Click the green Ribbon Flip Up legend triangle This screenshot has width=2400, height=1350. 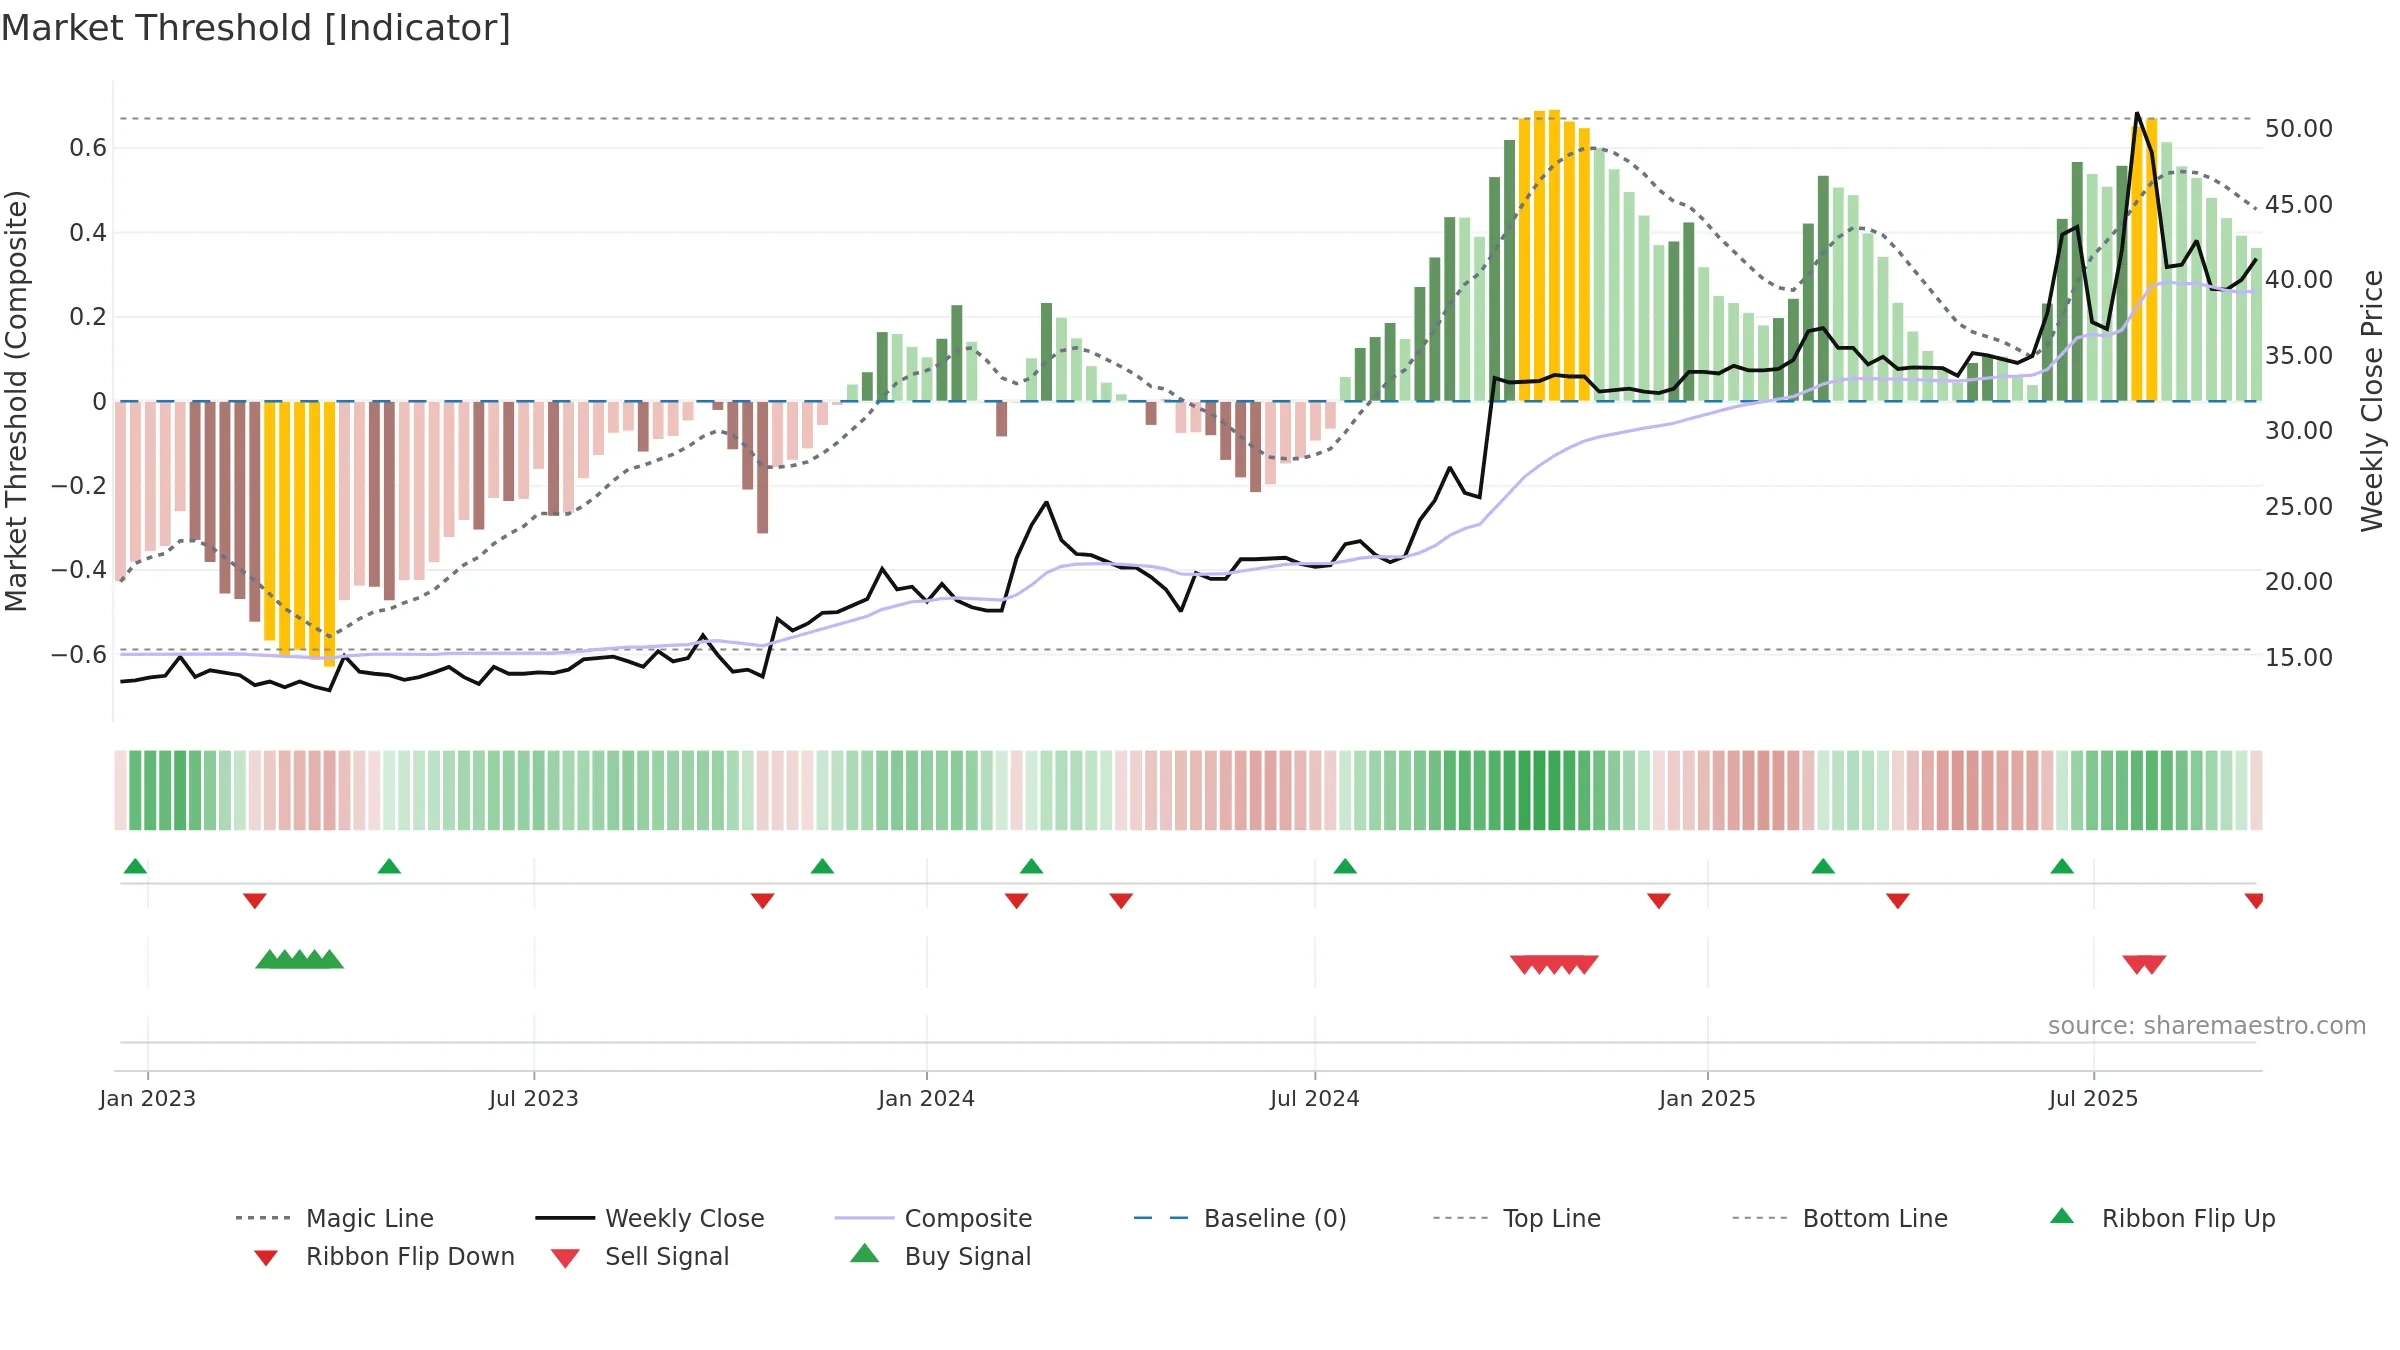pos(2062,1216)
